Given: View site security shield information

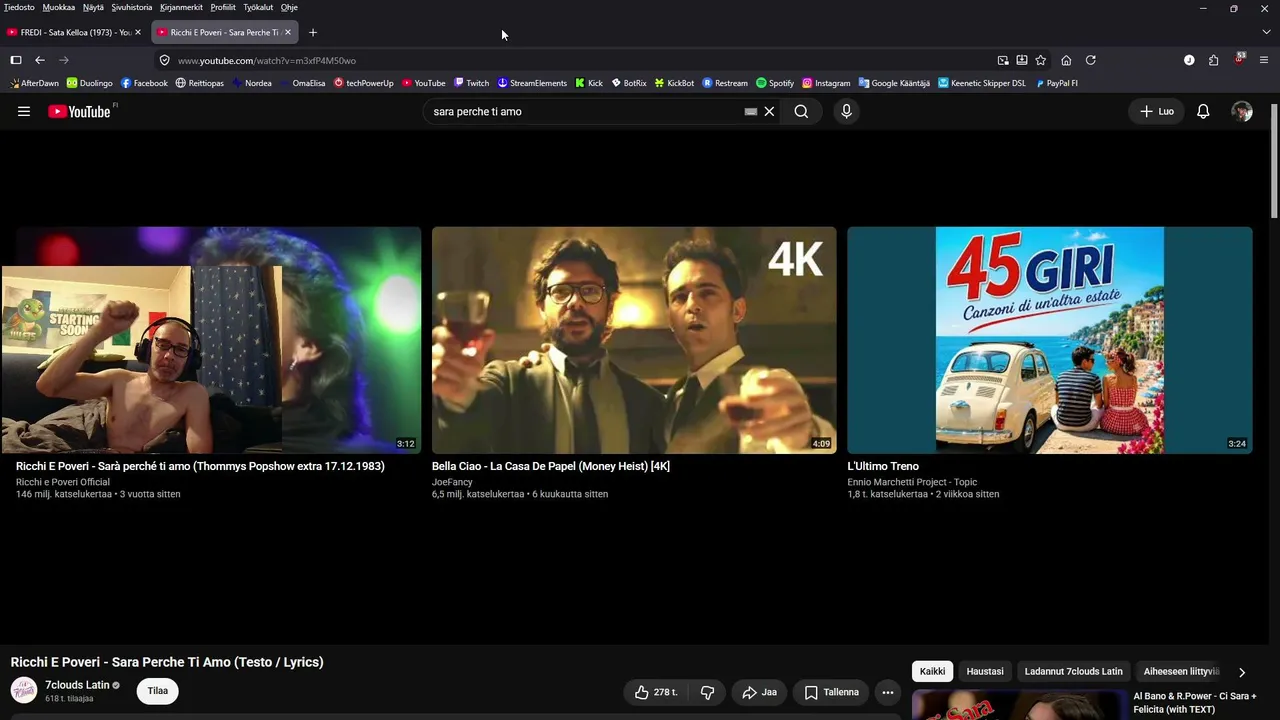Looking at the screenshot, I should pyautogui.click(x=165, y=60).
